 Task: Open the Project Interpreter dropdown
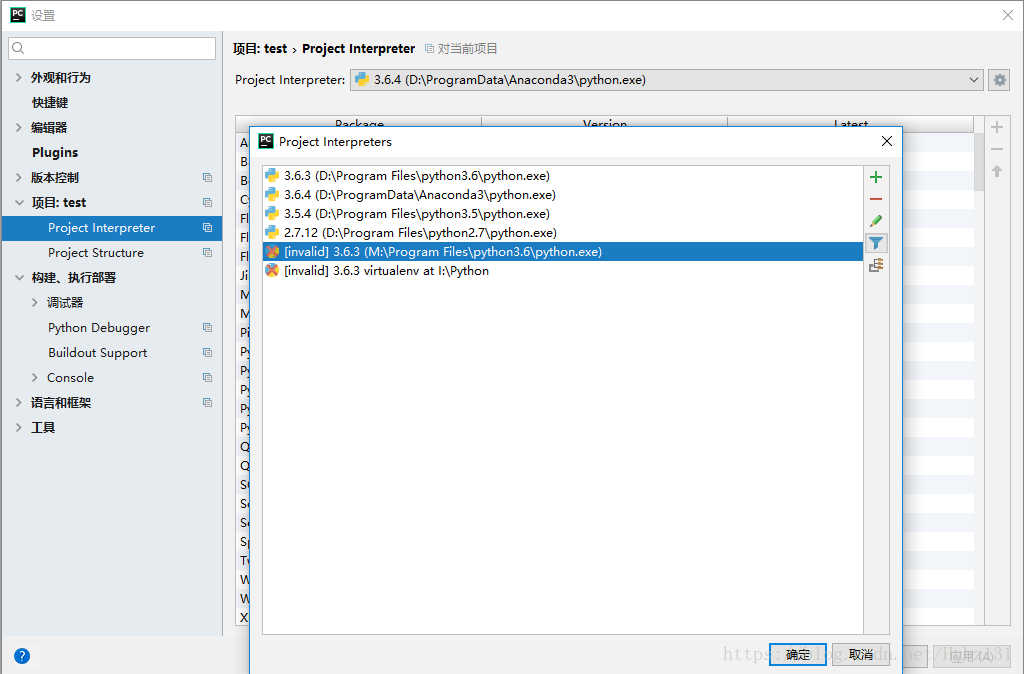click(667, 80)
